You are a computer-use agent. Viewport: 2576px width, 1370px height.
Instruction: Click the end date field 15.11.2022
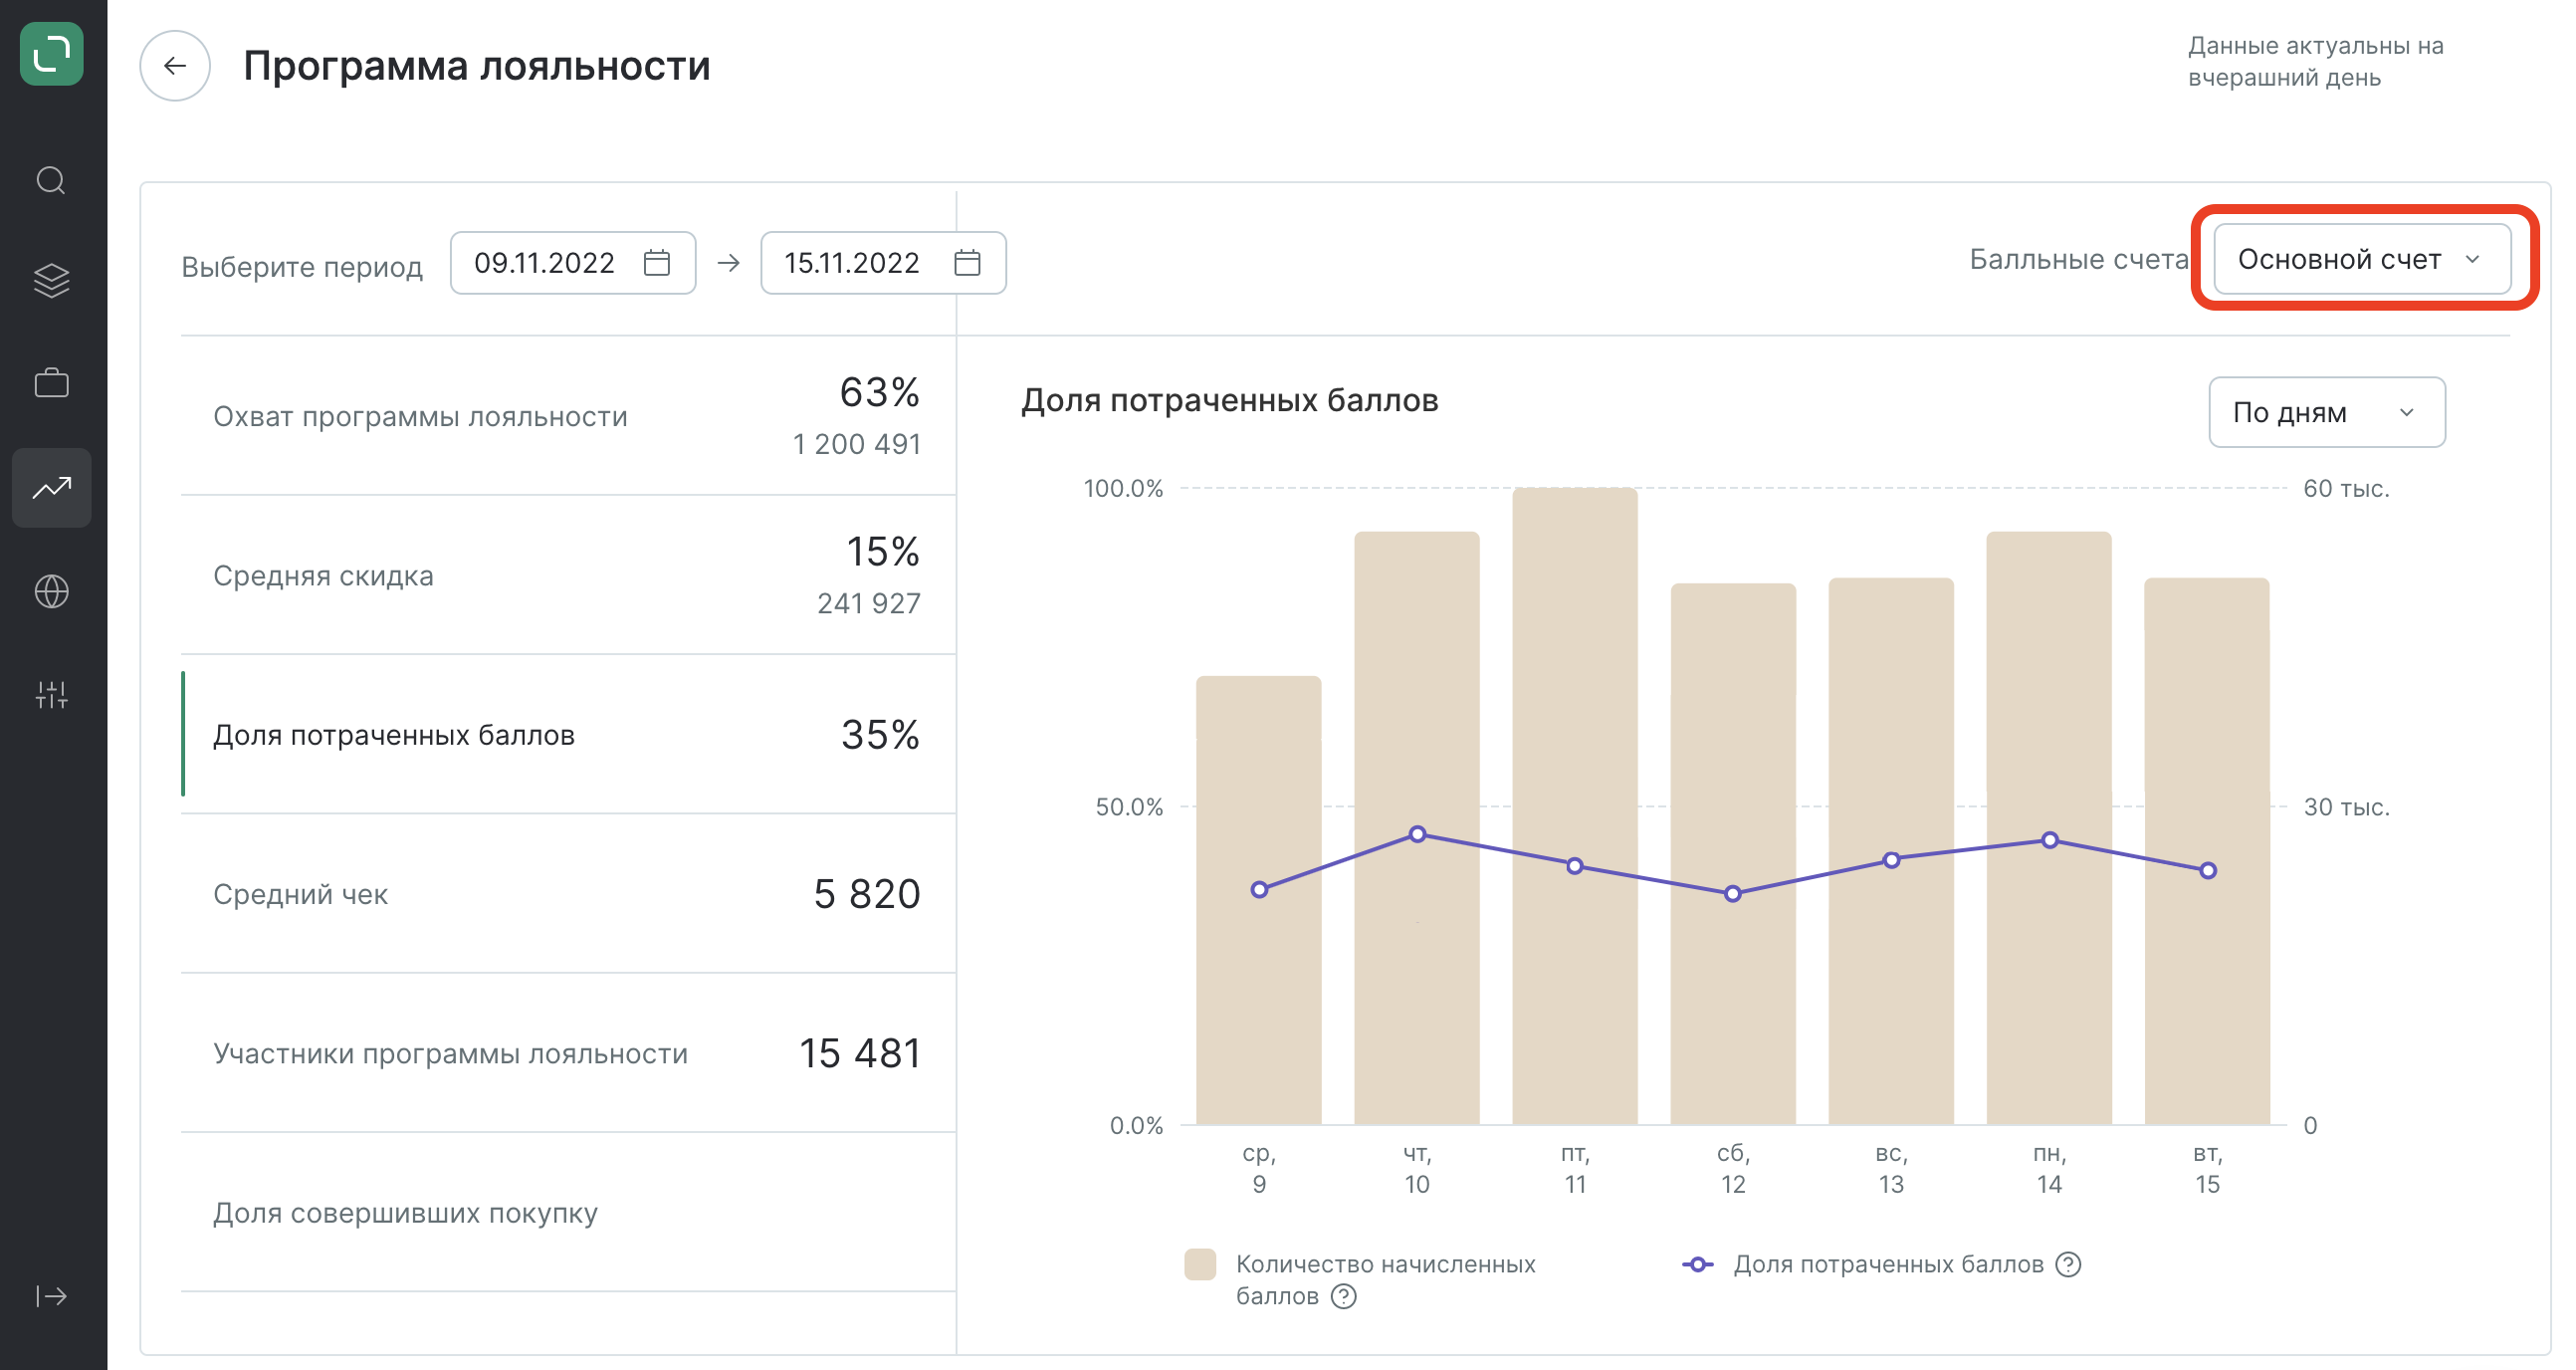tap(883, 263)
